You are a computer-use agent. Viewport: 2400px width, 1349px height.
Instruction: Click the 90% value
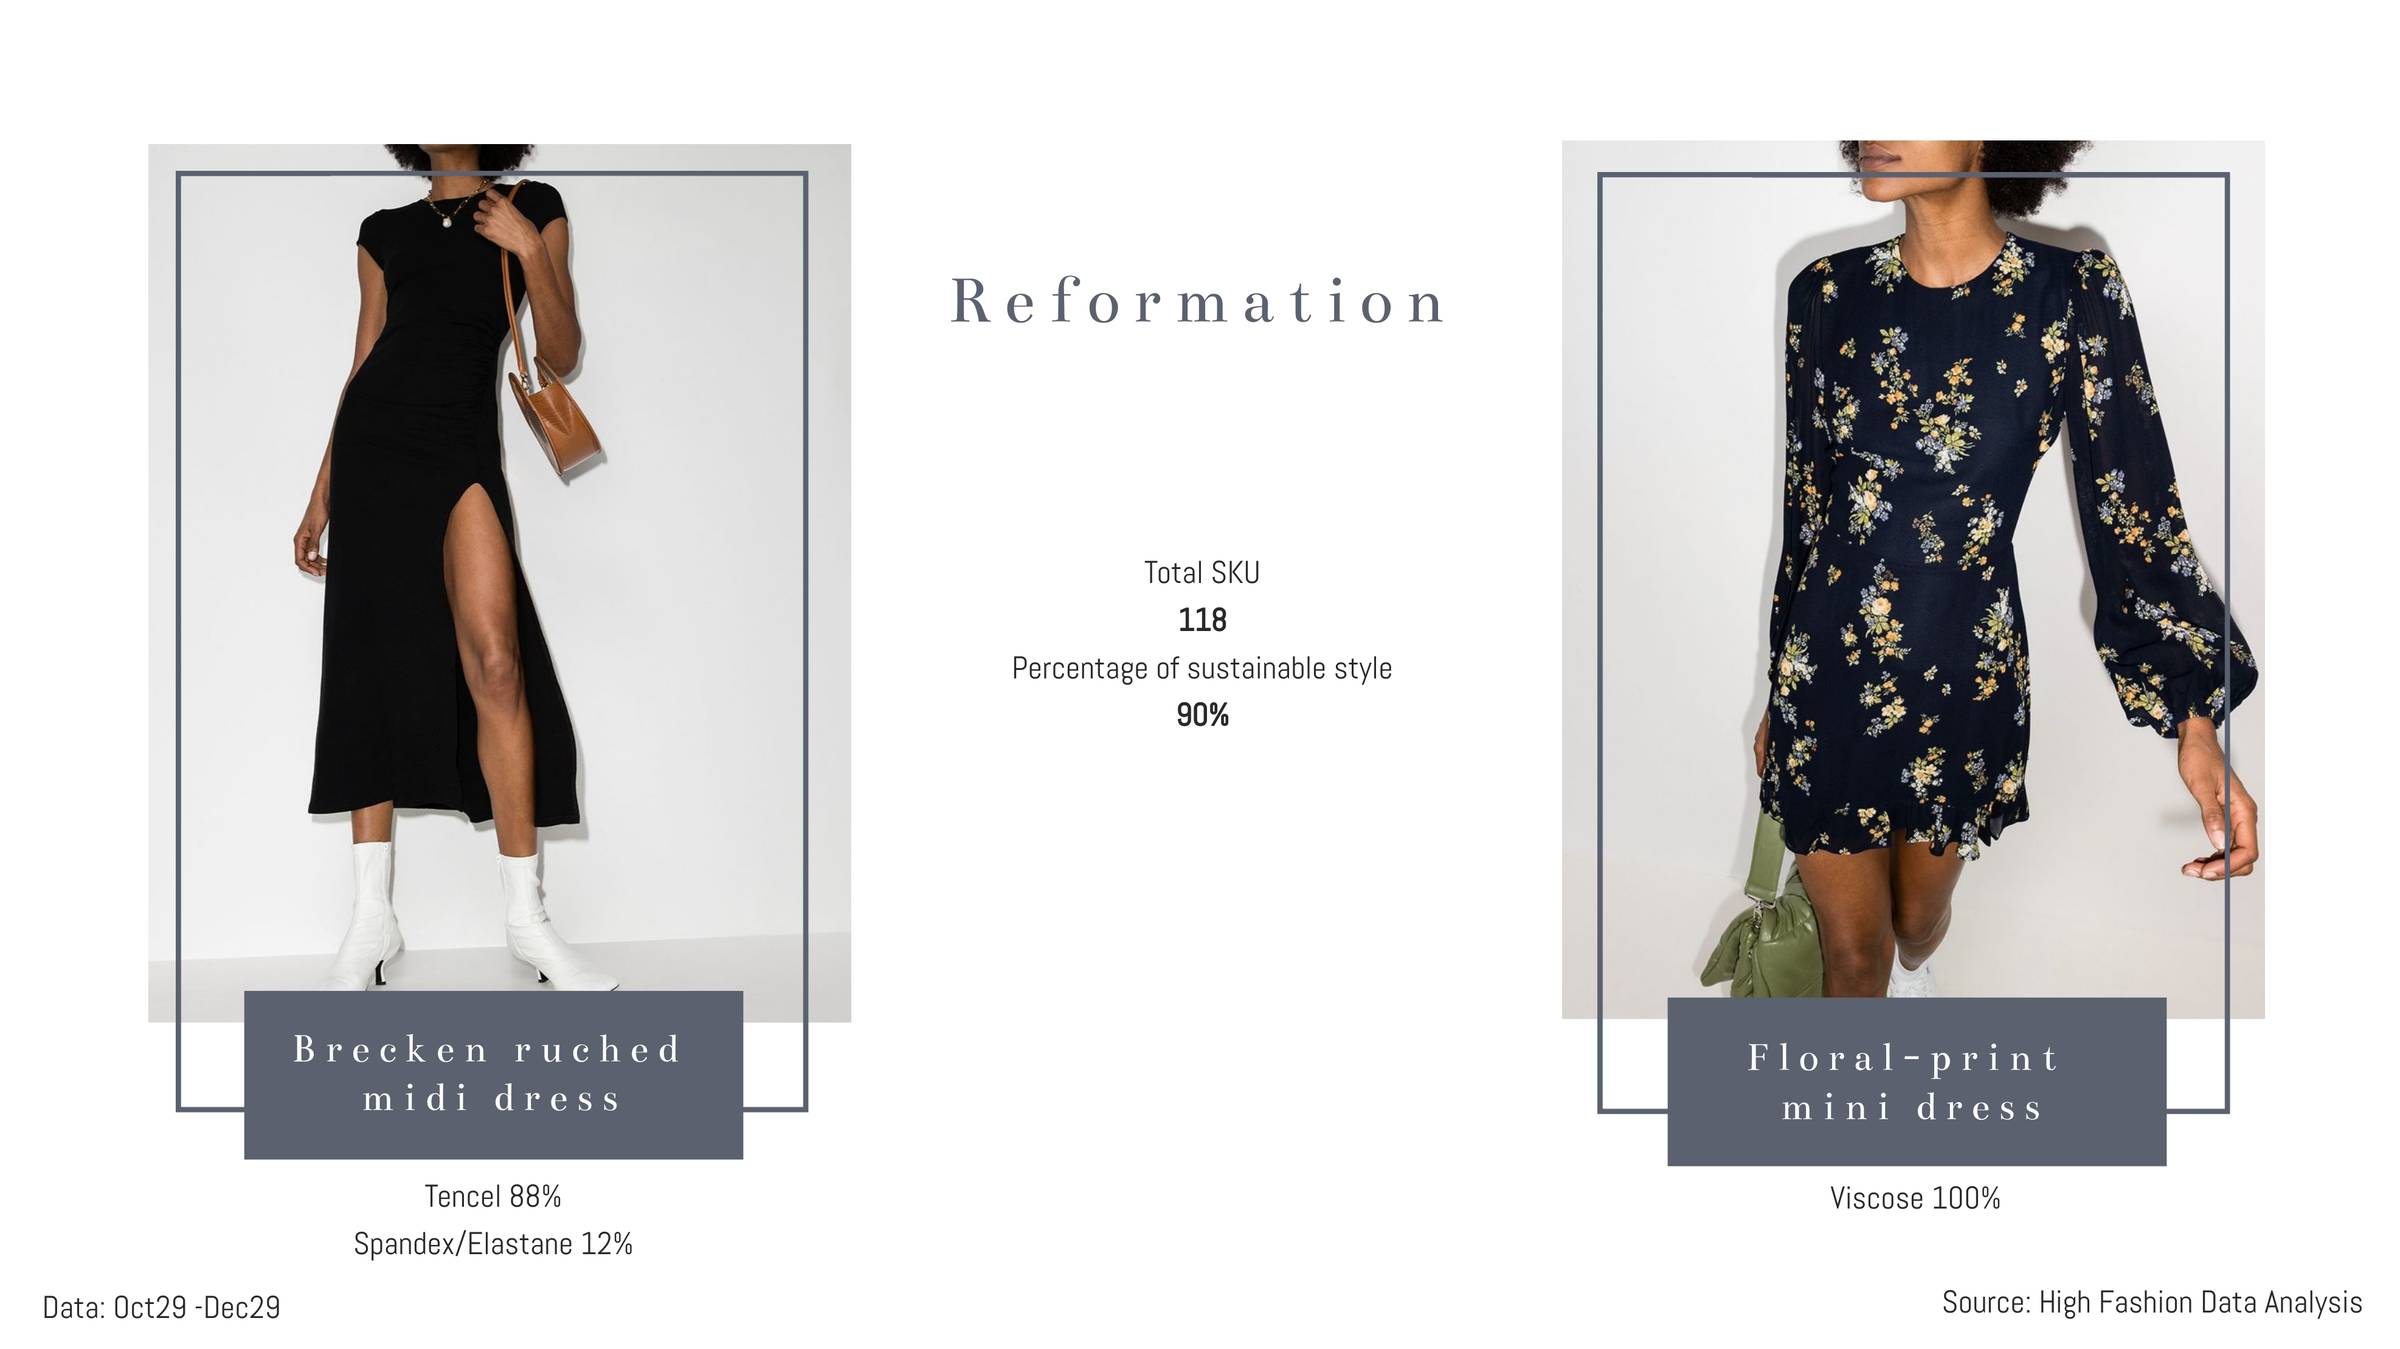pyautogui.click(x=1202, y=715)
